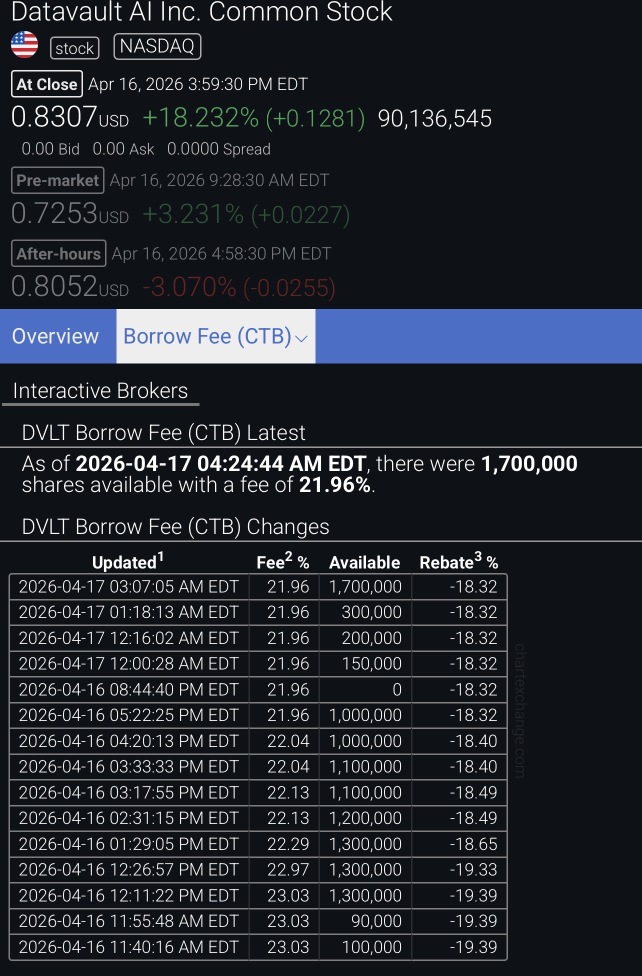The height and width of the screenshot is (976, 642).
Task: Select the row with 0 available shares
Action: click(x=258, y=690)
